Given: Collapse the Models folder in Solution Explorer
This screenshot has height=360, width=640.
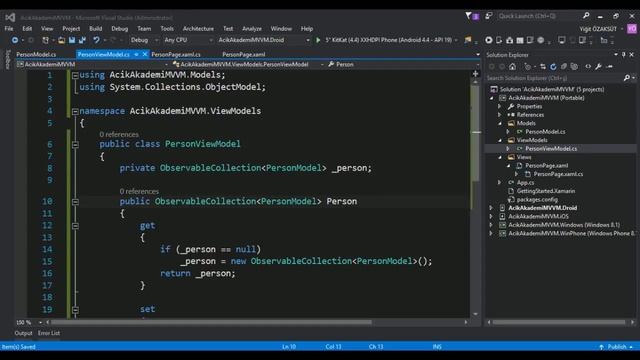Looking at the screenshot, I should [500, 123].
